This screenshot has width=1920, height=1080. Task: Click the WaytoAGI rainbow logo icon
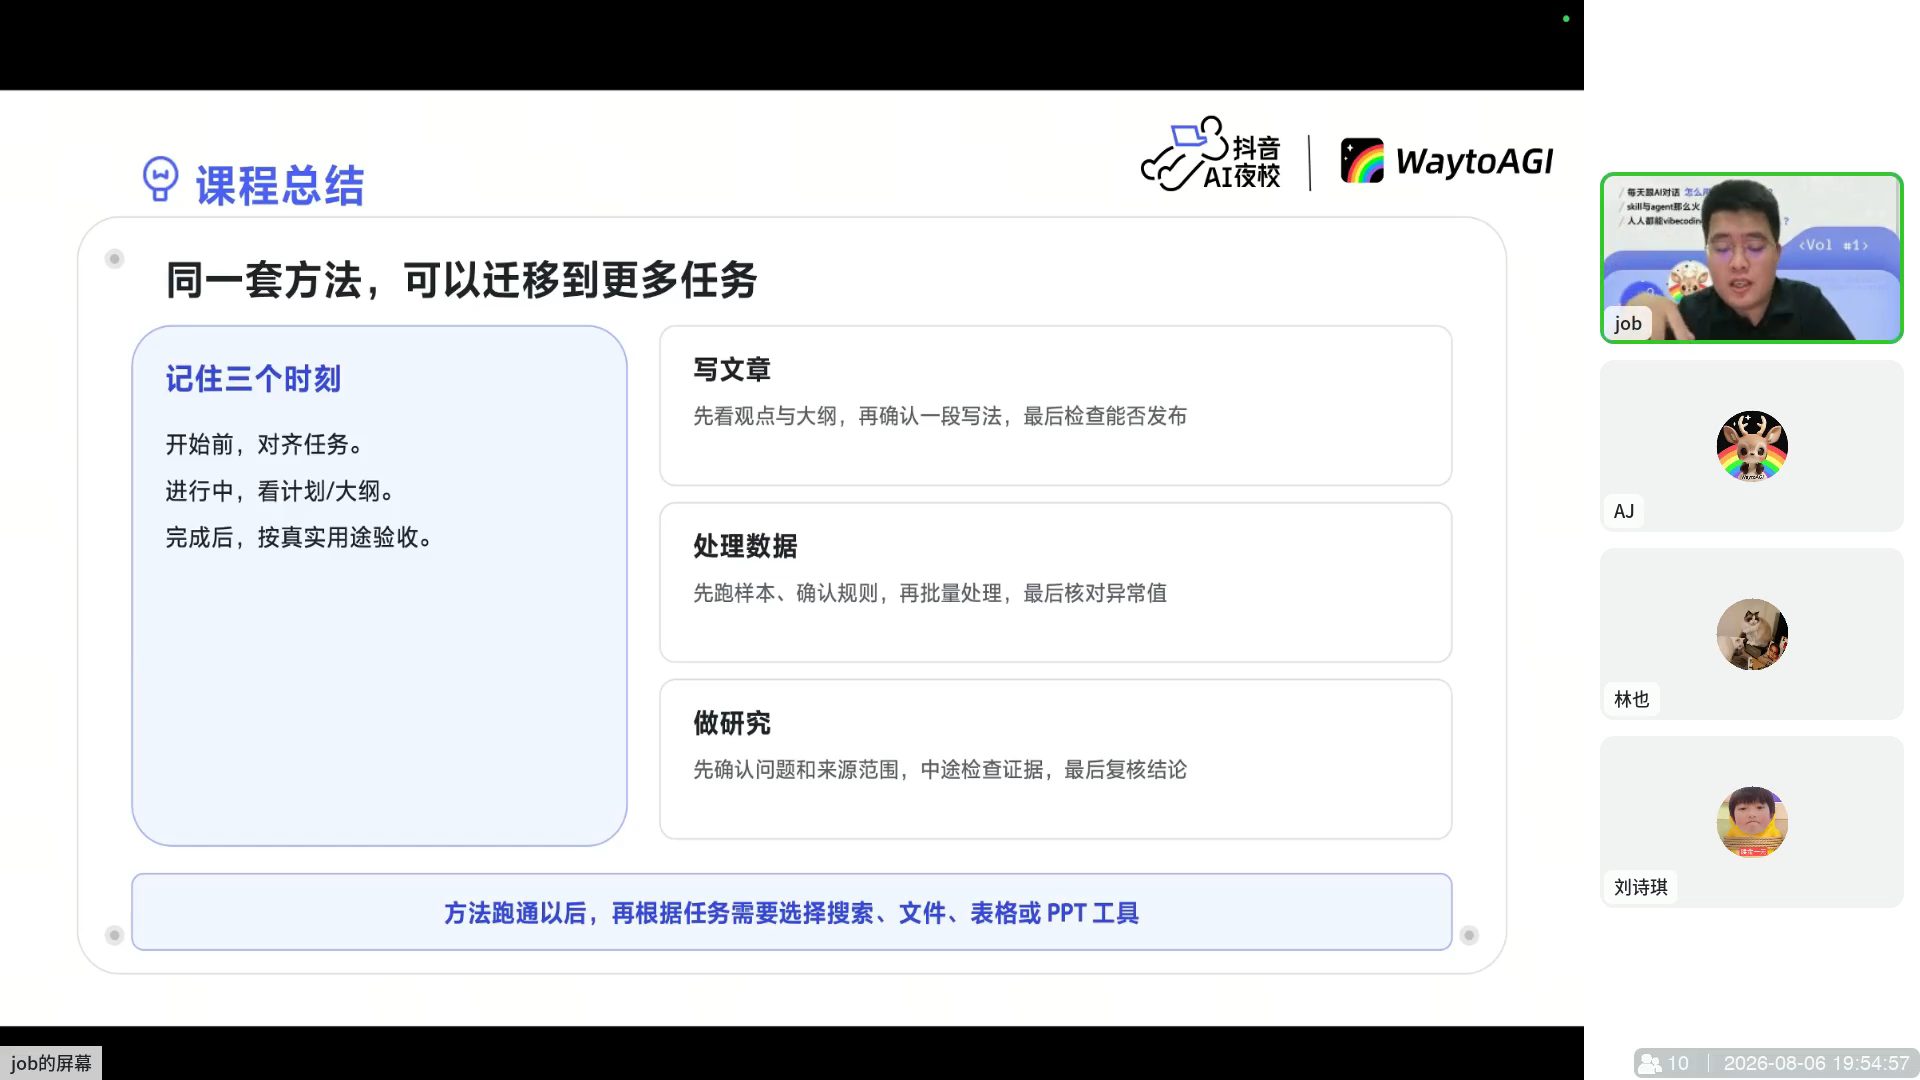tap(1362, 161)
